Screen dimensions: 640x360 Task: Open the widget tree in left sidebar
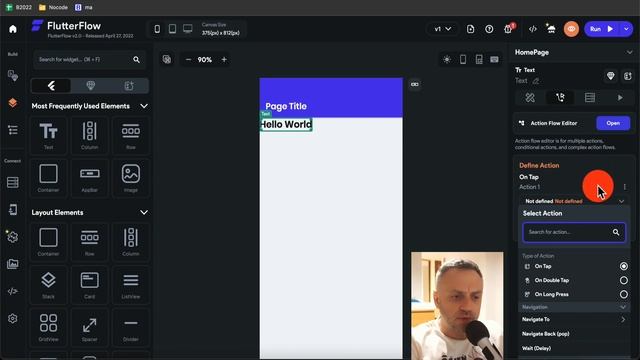pyautogui.click(x=13, y=130)
